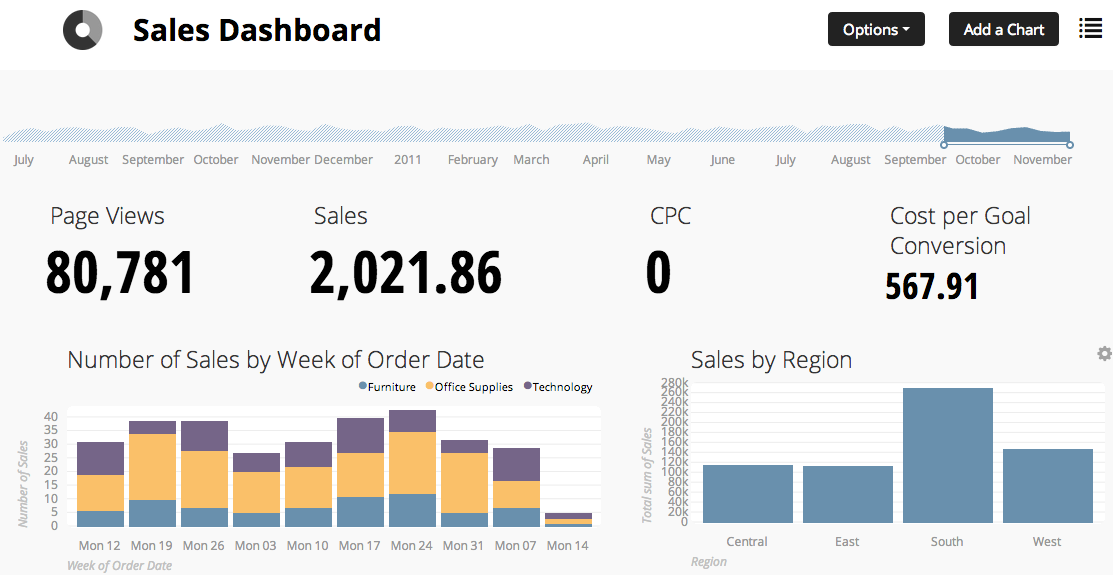
Task: Click the West region bar
Action: pyautogui.click(x=1047, y=485)
